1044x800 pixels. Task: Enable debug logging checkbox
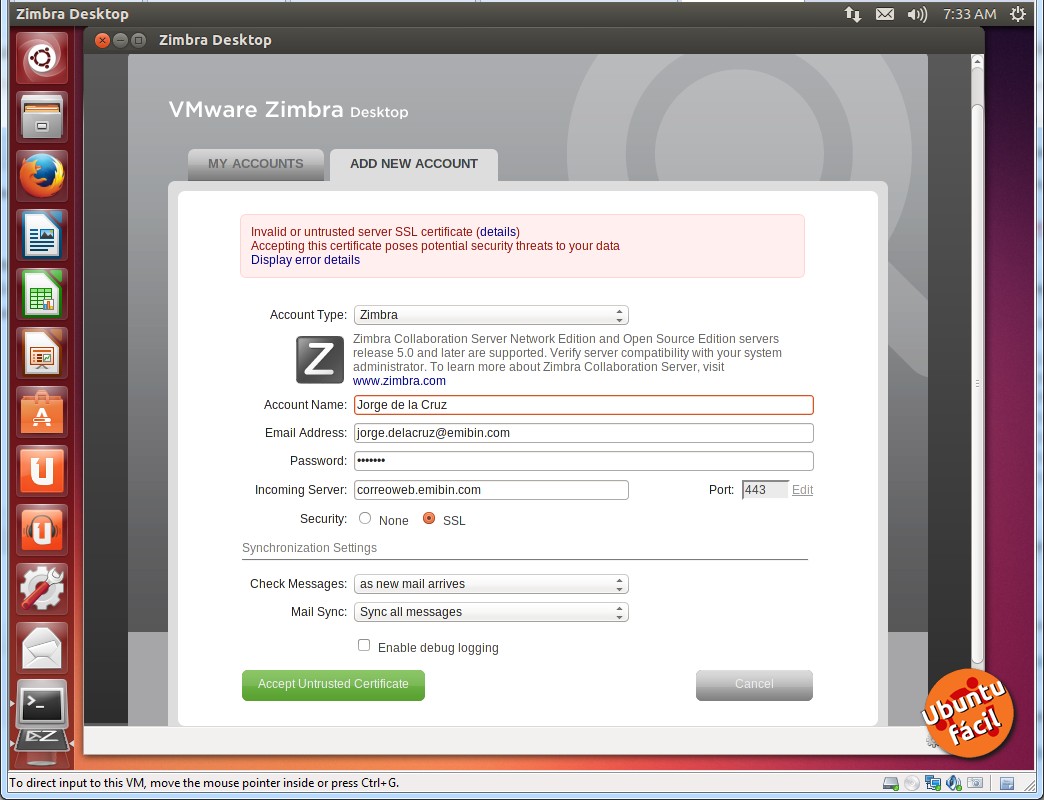pyautogui.click(x=364, y=645)
